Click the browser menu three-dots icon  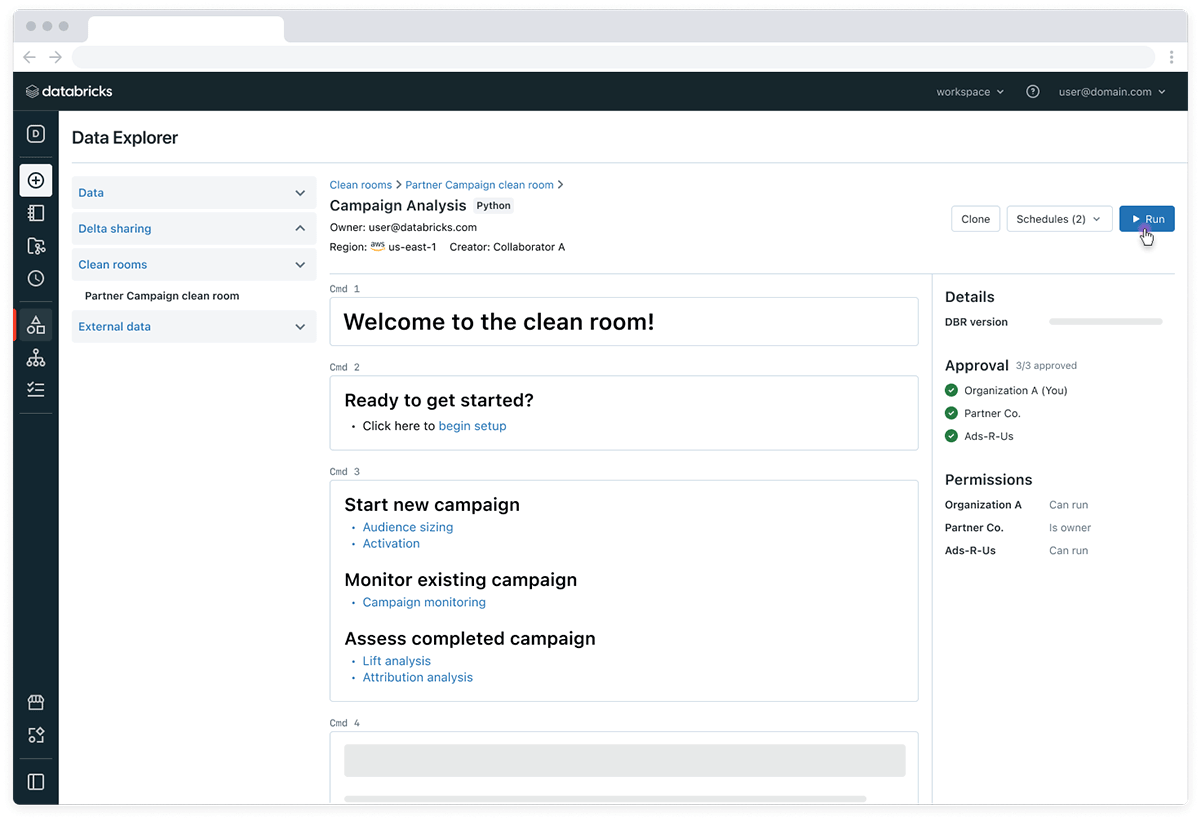[1171, 57]
